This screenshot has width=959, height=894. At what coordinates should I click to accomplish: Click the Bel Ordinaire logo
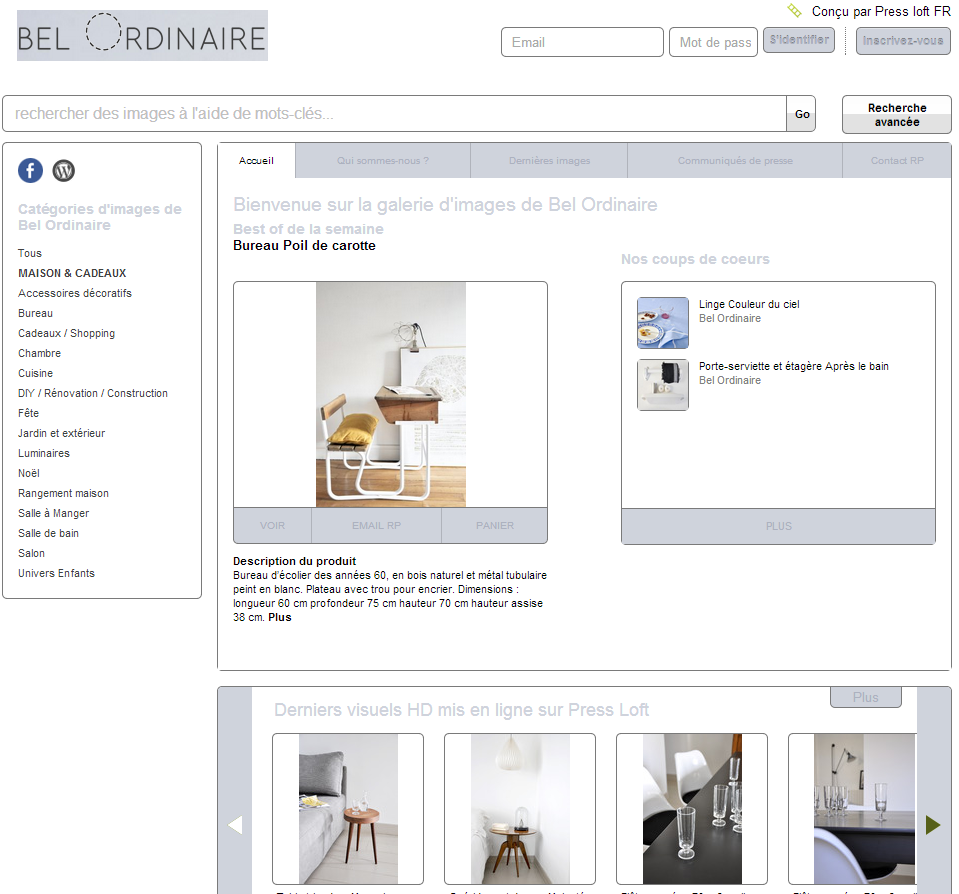point(142,35)
